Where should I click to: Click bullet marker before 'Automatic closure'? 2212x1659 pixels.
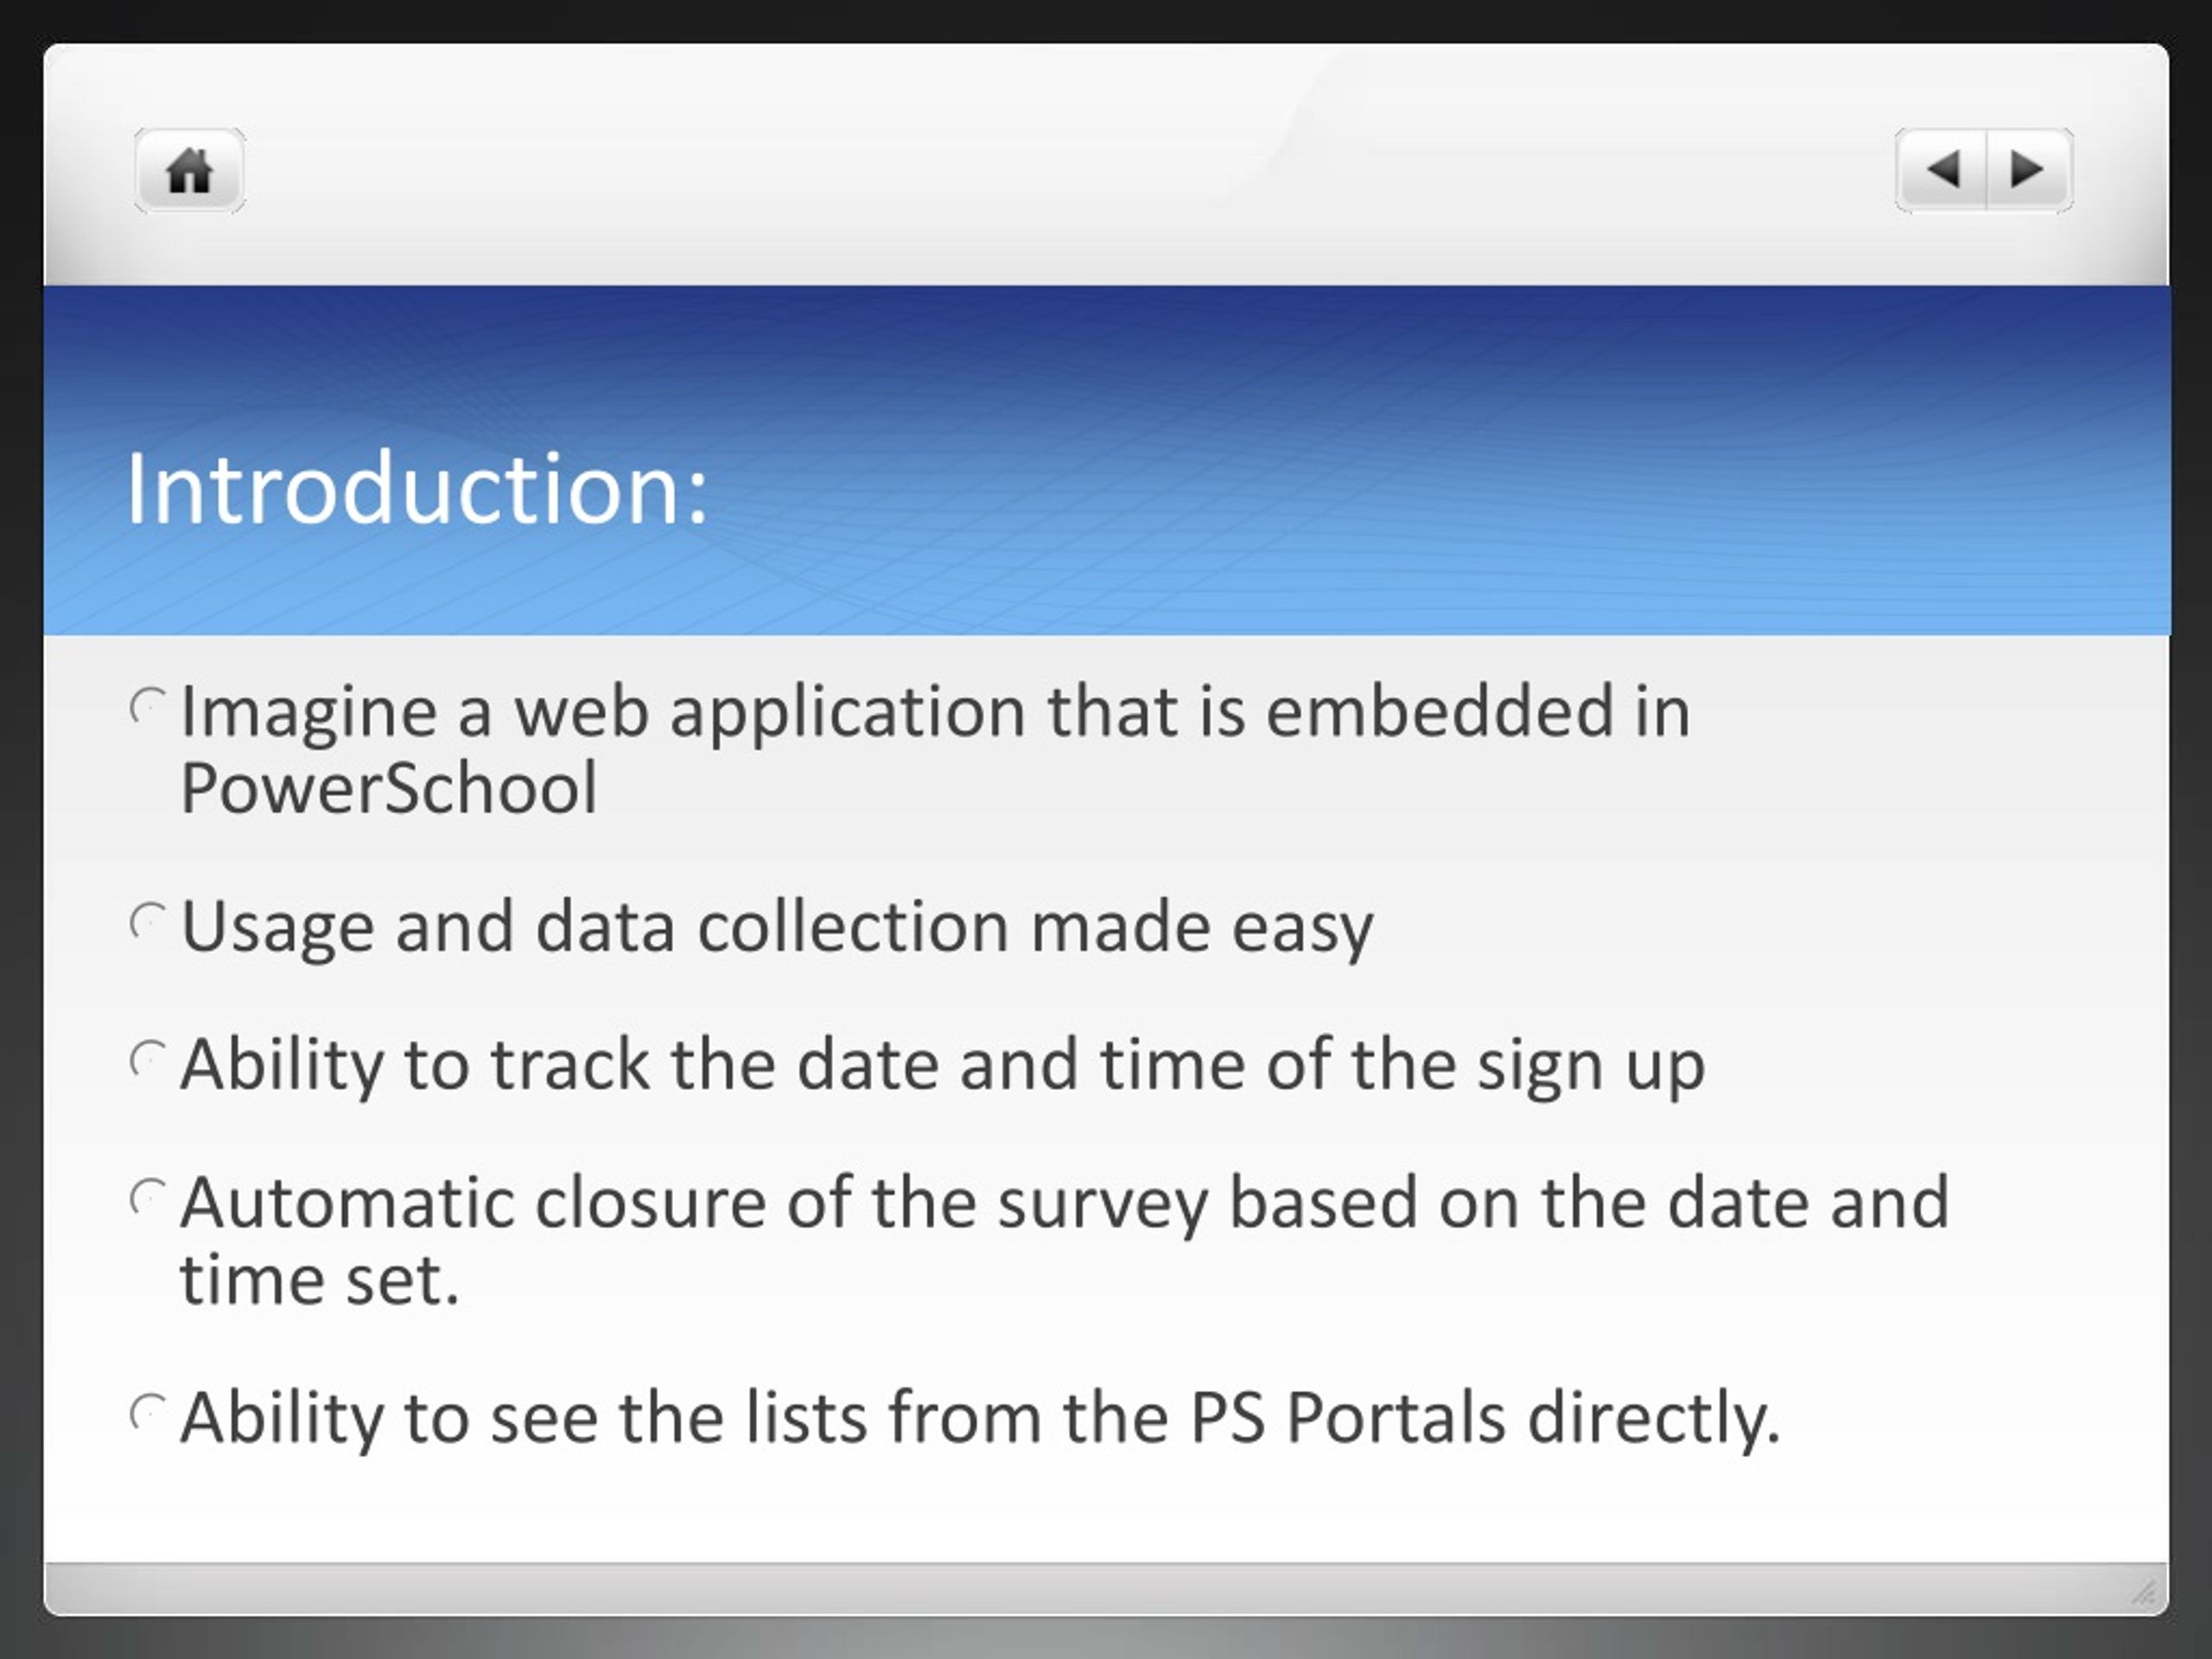[x=147, y=1198]
